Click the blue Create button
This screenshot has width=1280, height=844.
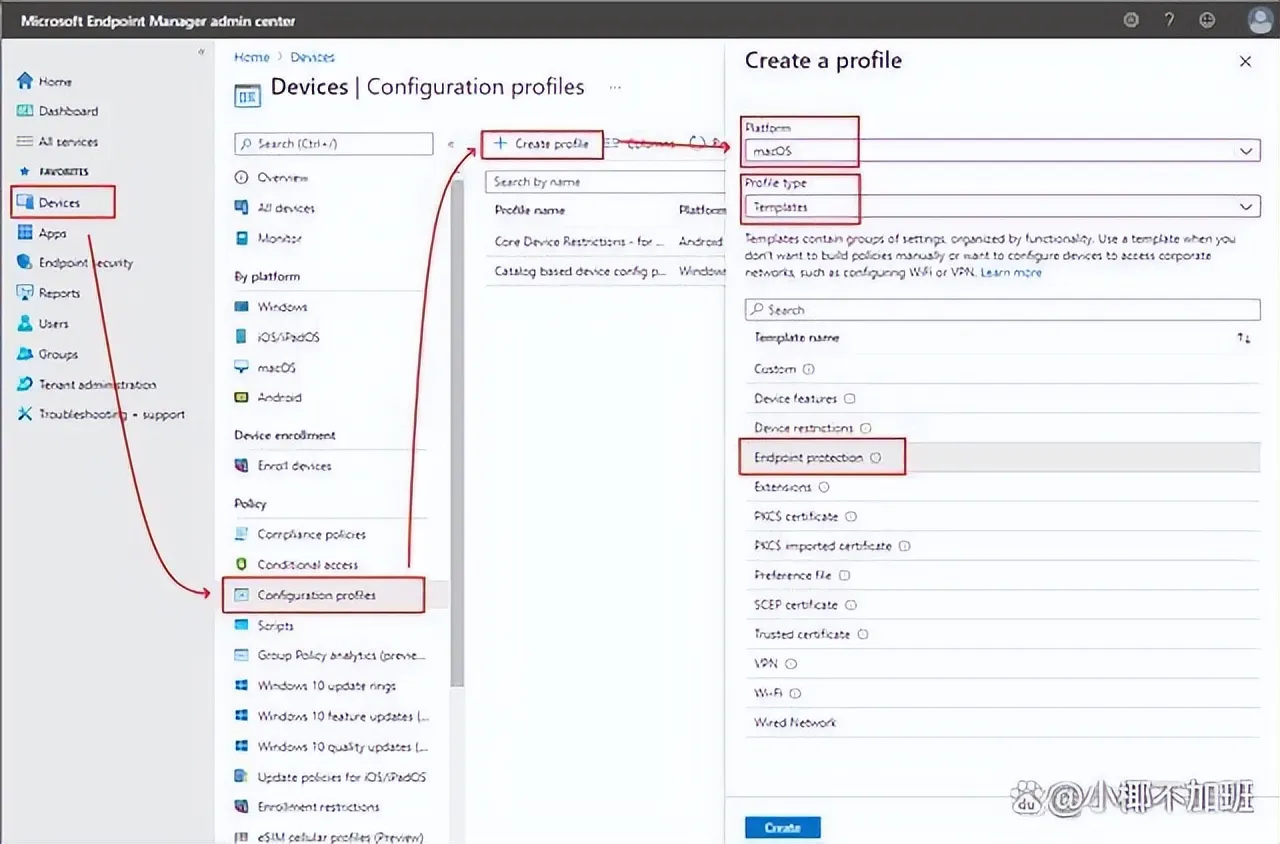tap(782, 828)
